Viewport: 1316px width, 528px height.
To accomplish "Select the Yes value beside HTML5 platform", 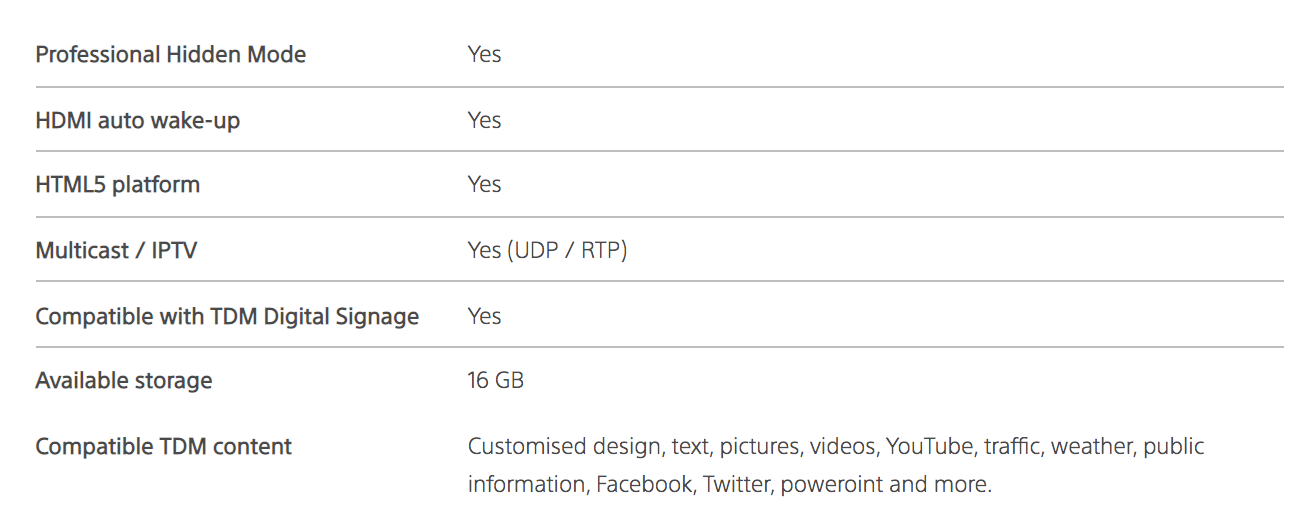I will (484, 185).
